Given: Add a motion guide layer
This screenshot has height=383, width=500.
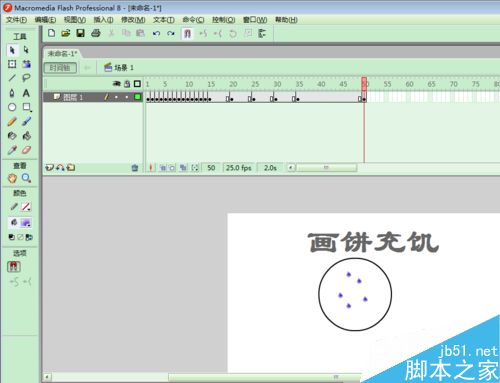Looking at the screenshot, I should pyautogui.click(x=60, y=168).
